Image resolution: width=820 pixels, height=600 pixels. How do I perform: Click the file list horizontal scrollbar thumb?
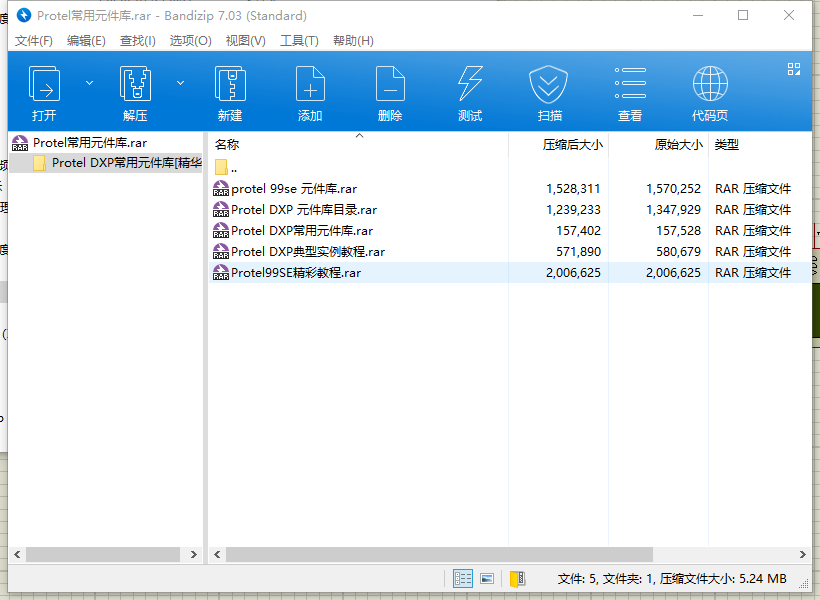point(439,554)
